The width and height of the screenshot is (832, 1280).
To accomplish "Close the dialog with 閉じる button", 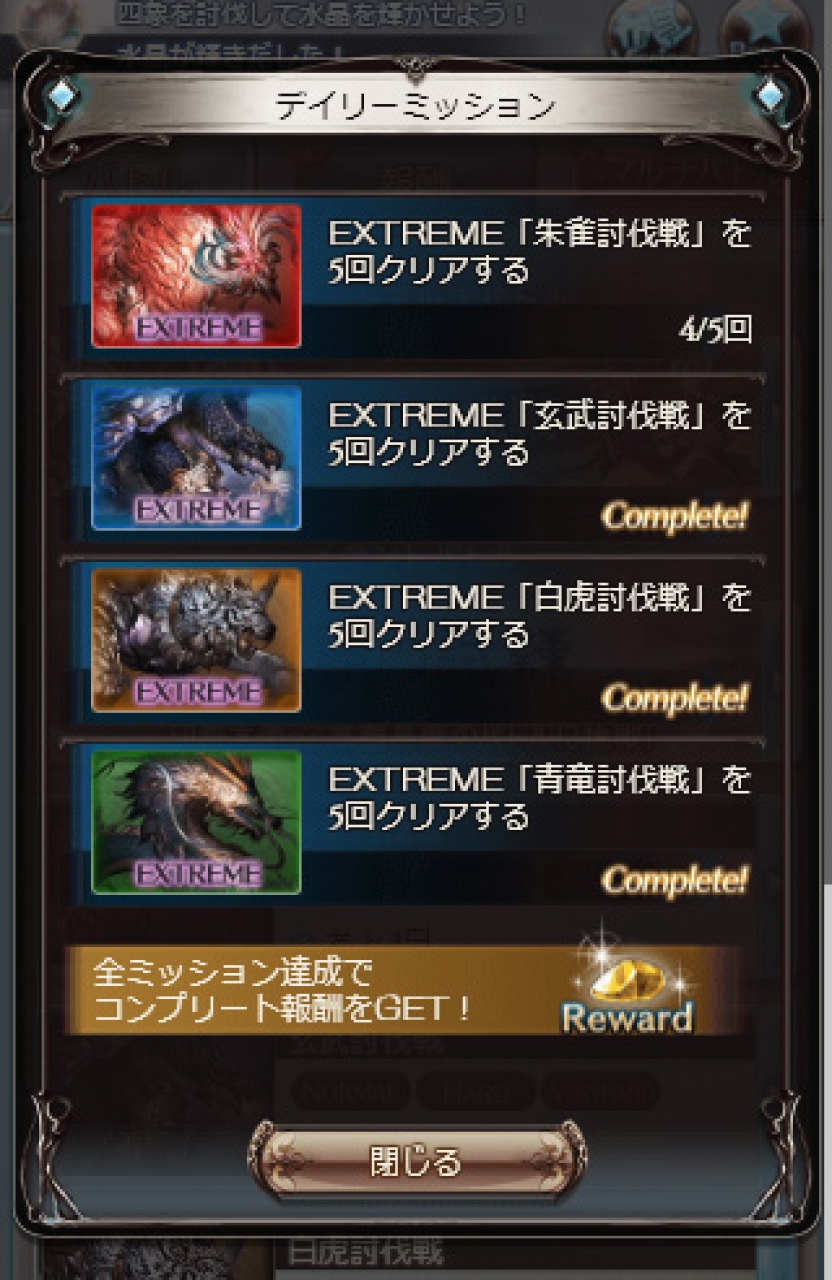I will 416,1161.
